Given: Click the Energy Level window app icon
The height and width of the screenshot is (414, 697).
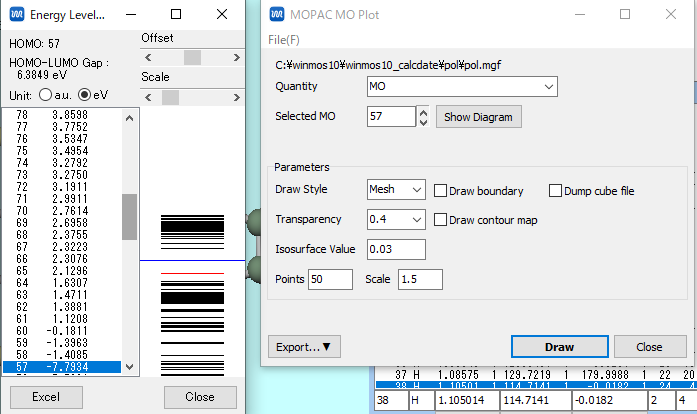Looking at the screenshot, I should click(x=17, y=14).
